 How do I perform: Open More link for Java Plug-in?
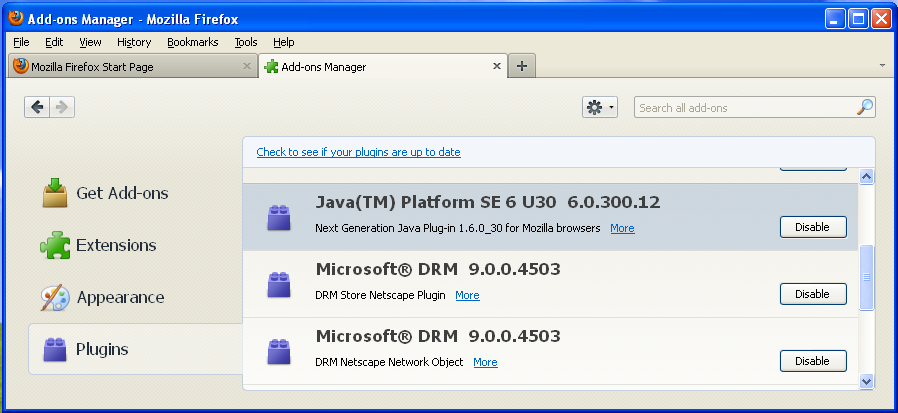[x=622, y=228]
